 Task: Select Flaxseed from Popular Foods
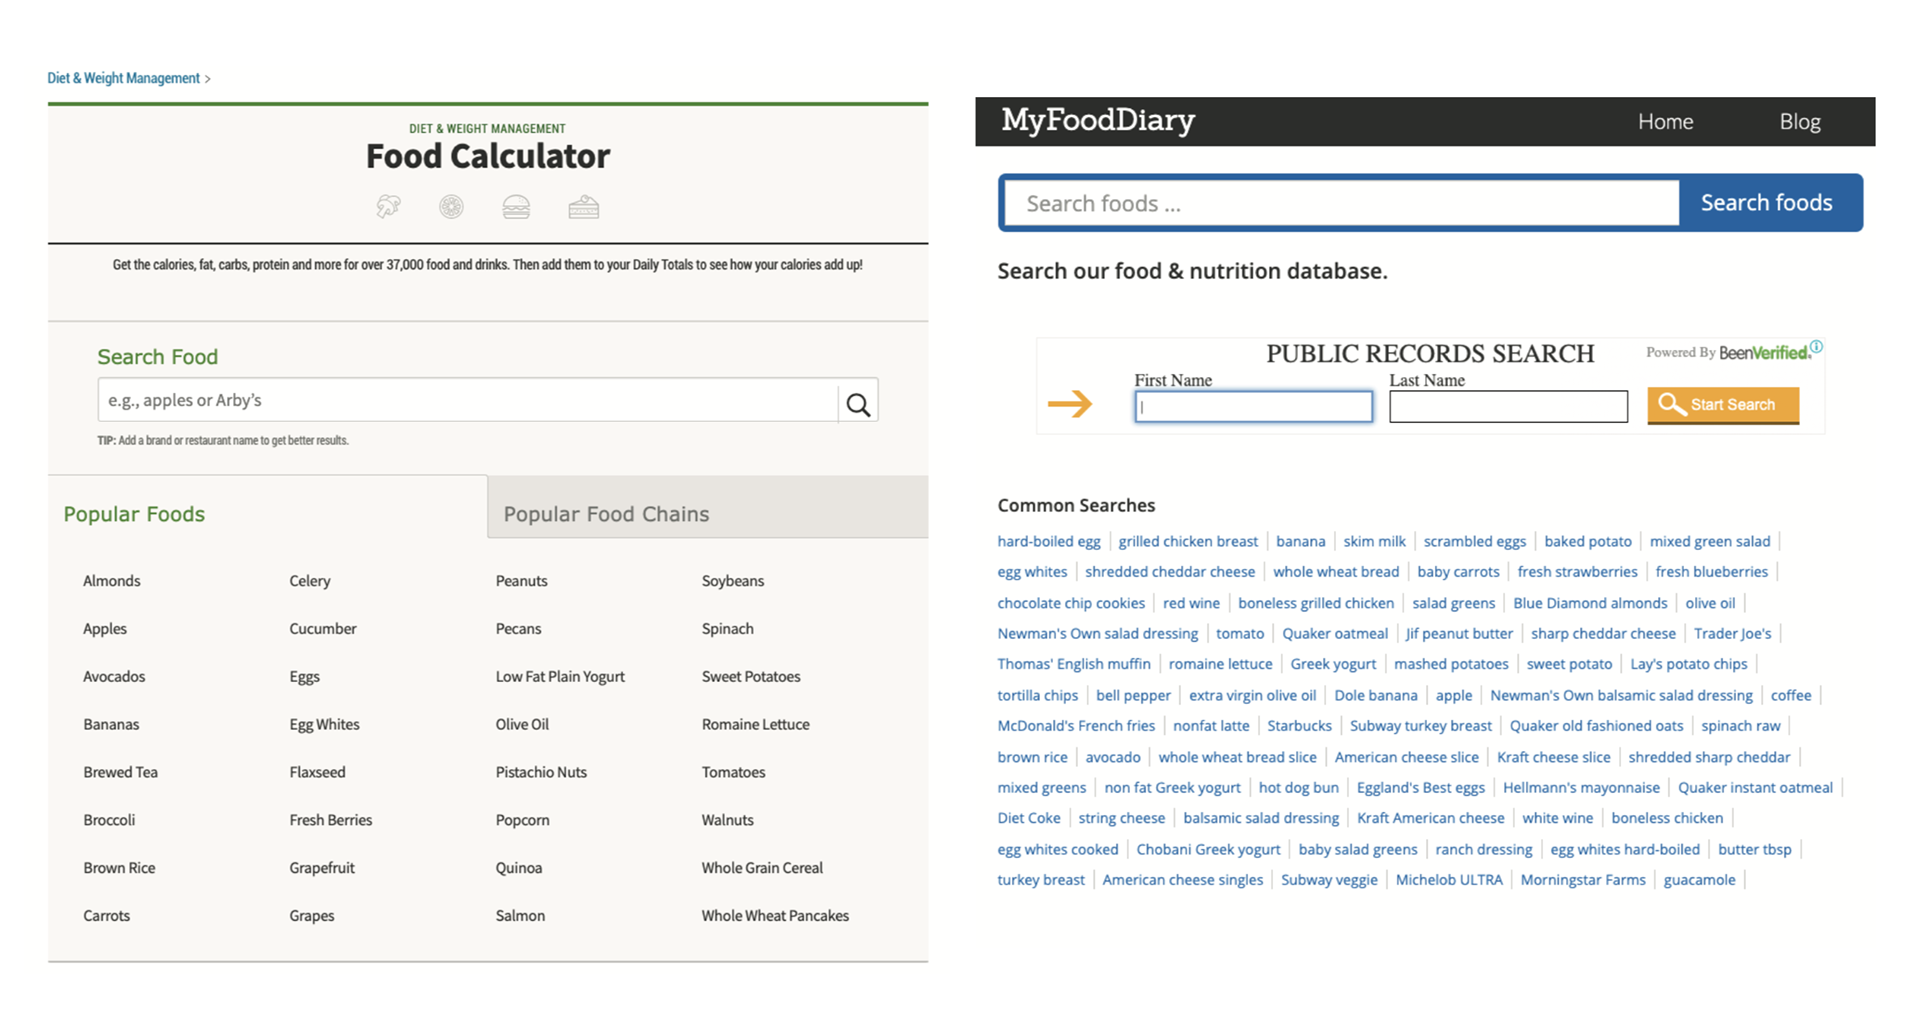pos(317,772)
